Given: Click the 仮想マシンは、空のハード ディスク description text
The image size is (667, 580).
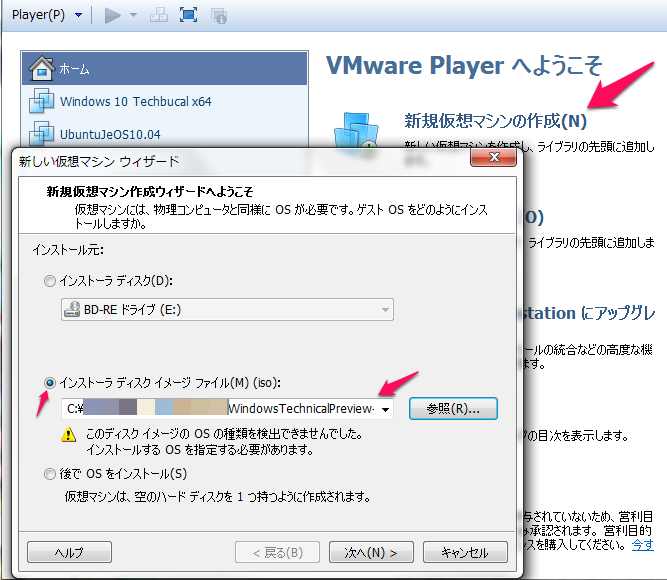Looking at the screenshot, I should pos(217,496).
